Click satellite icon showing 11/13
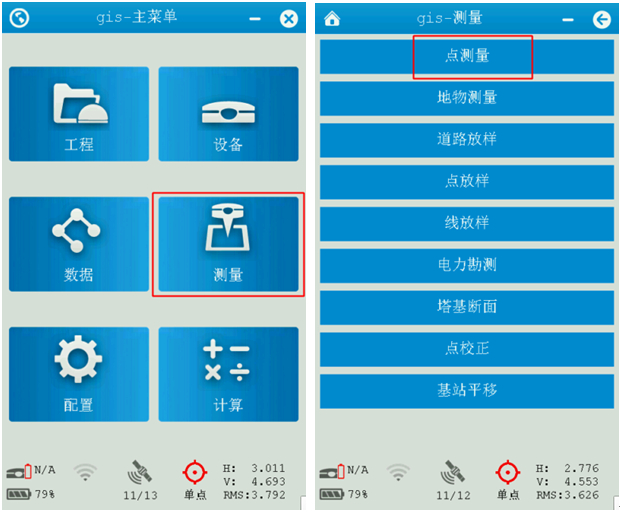This screenshot has width=620, height=512. pos(140,472)
